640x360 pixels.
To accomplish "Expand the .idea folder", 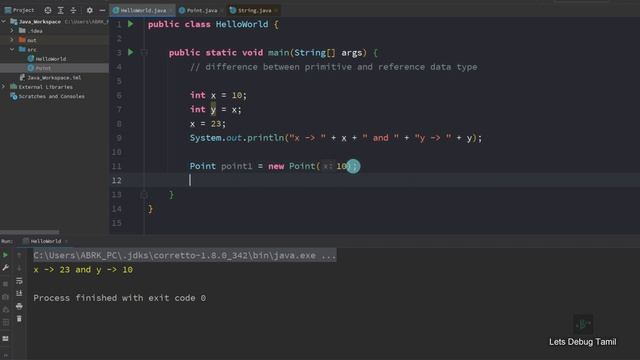I will 12,31.
